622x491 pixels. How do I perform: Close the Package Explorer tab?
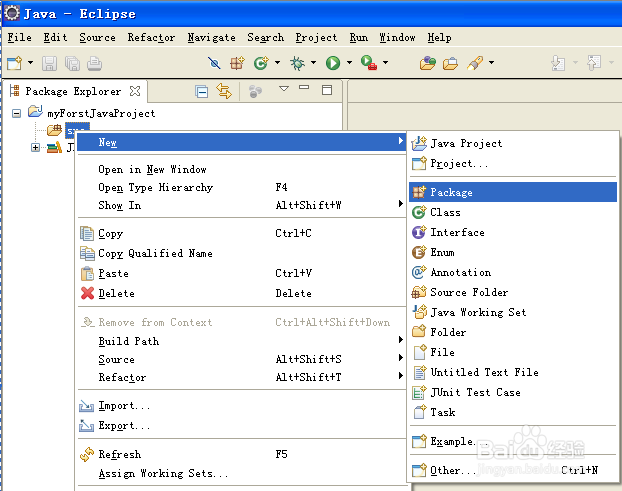point(135,91)
